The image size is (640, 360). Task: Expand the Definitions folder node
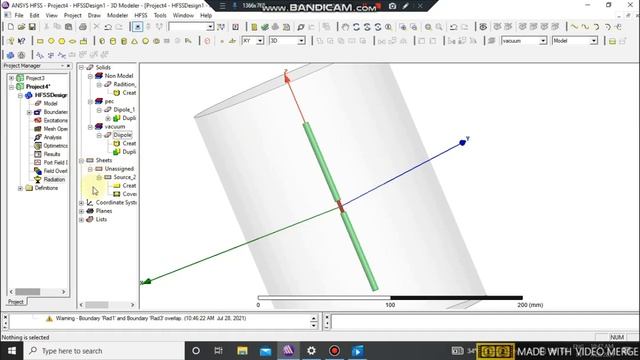[20, 188]
